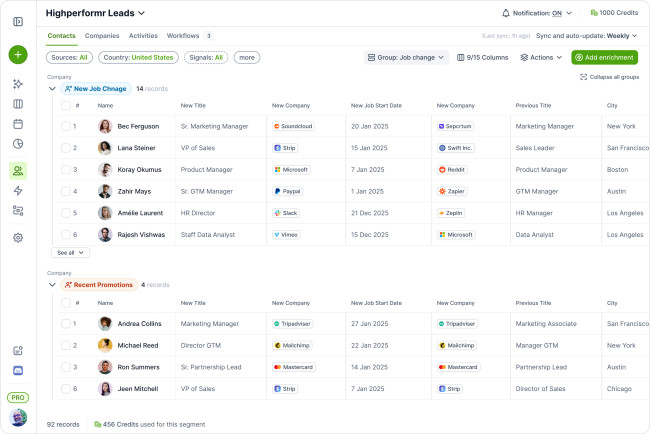Viewport: 650px width, 434px height.
Task: Select the checkbox beside Andrea Collins
Action: tap(64, 324)
